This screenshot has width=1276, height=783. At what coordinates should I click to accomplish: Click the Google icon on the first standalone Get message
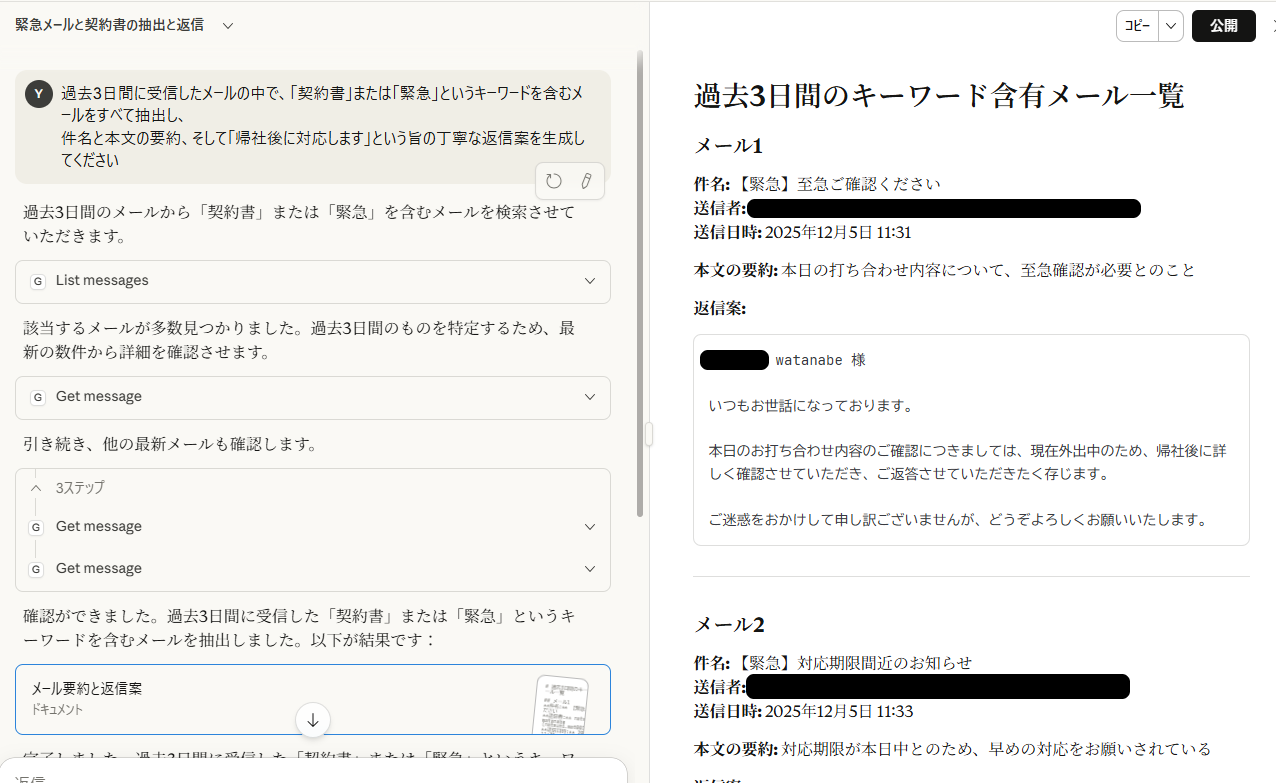tap(38, 398)
